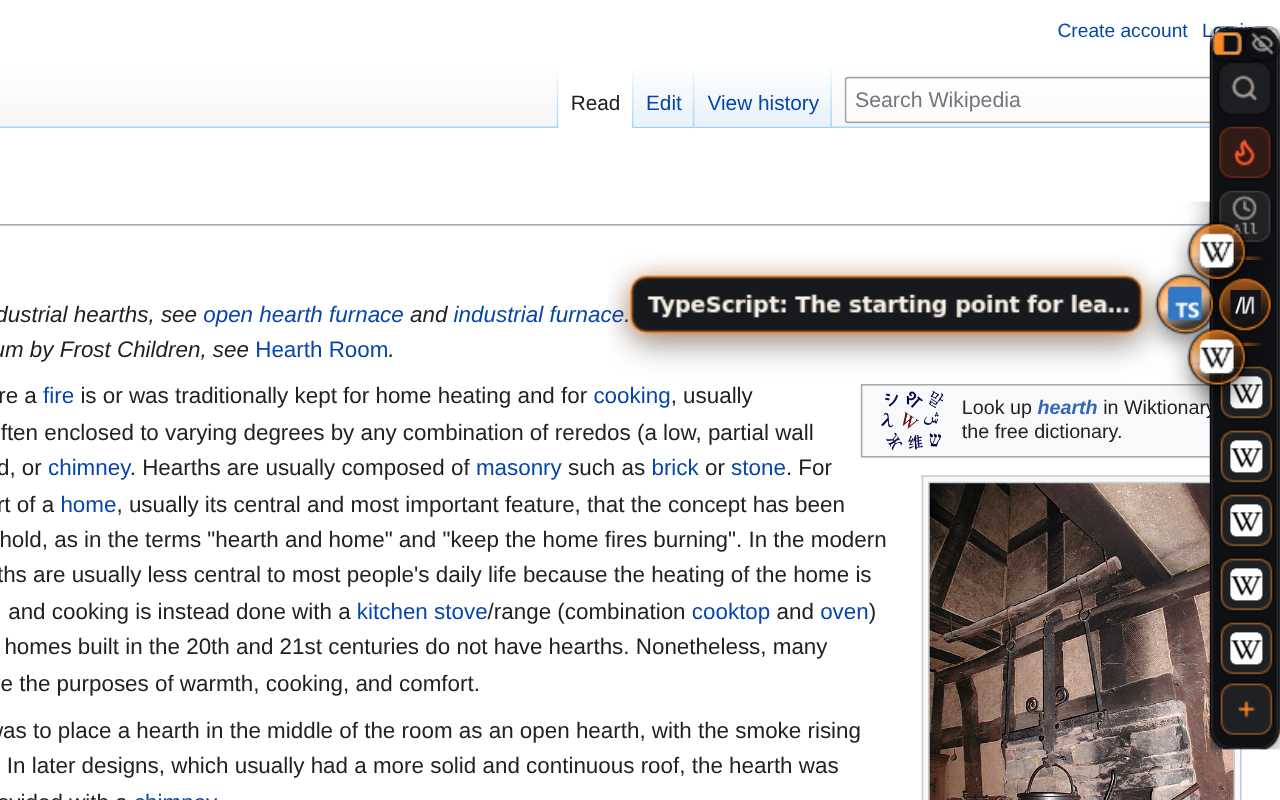Toggle the crossed-out eye visibility icon

click(1262, 43)
